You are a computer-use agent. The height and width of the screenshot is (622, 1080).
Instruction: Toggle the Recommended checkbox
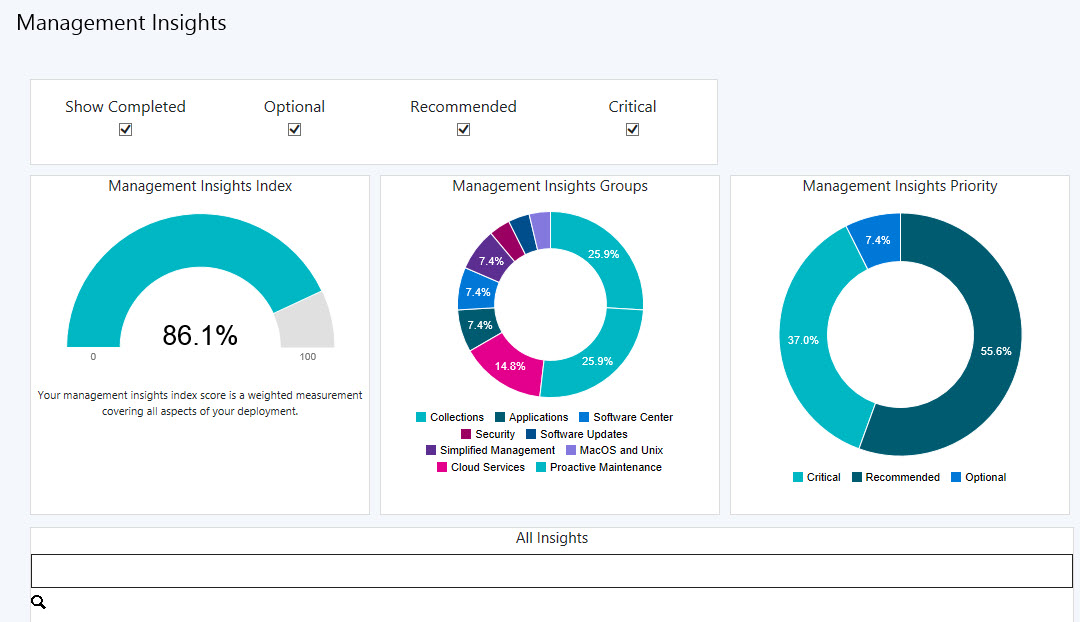[464, 129]
